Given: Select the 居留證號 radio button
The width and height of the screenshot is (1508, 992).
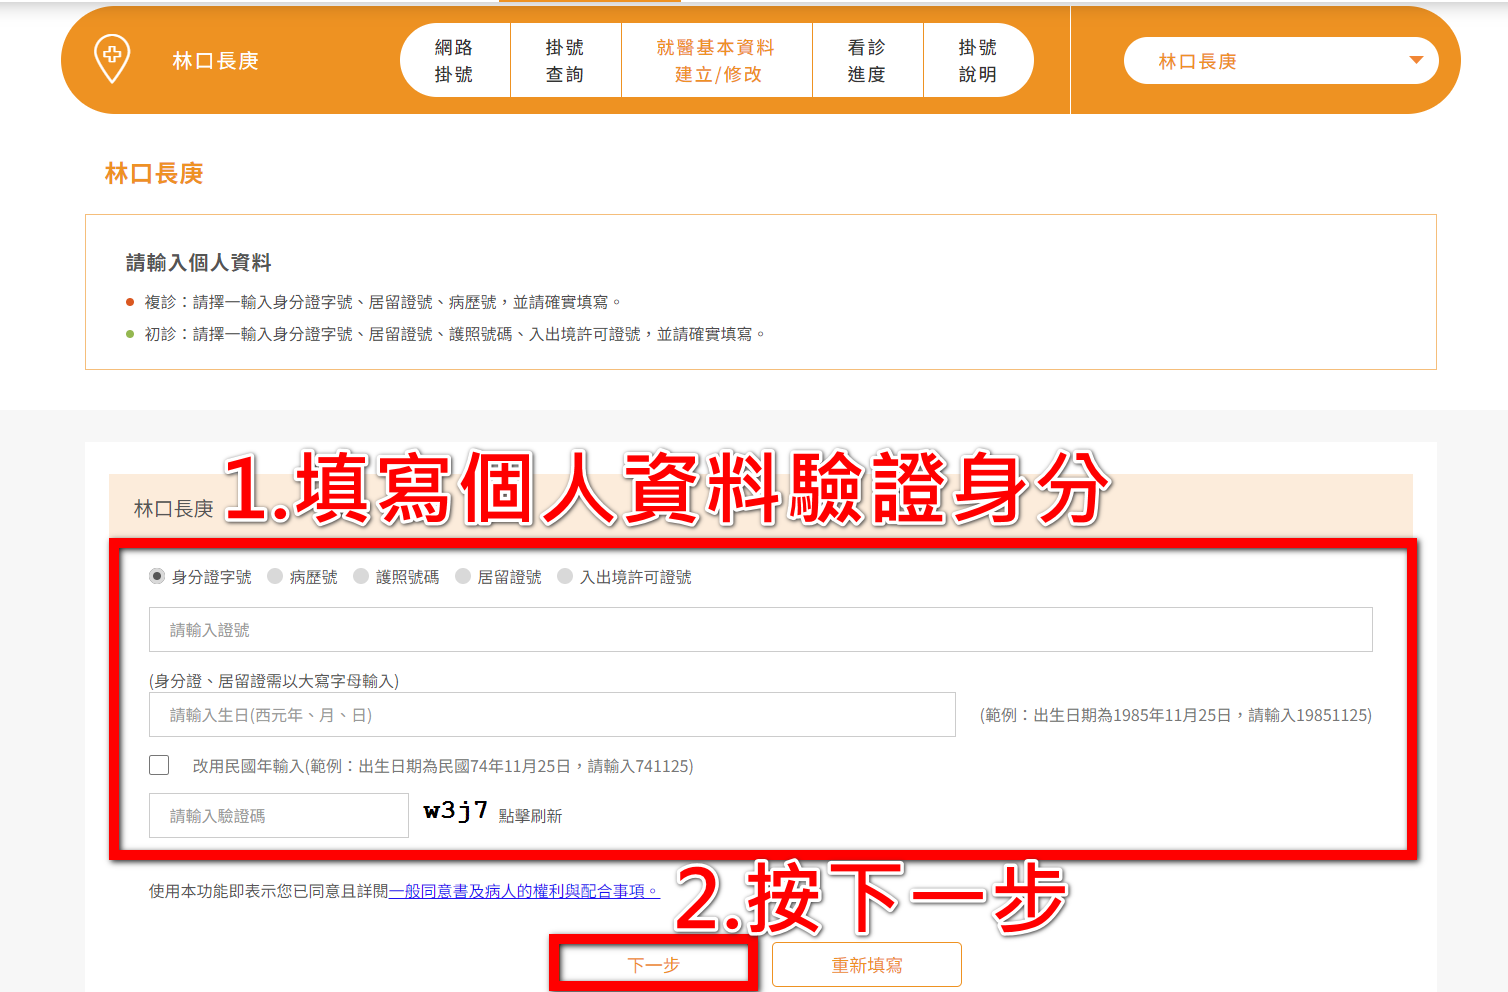Looking at the screenshot, I should pos(463,576).
